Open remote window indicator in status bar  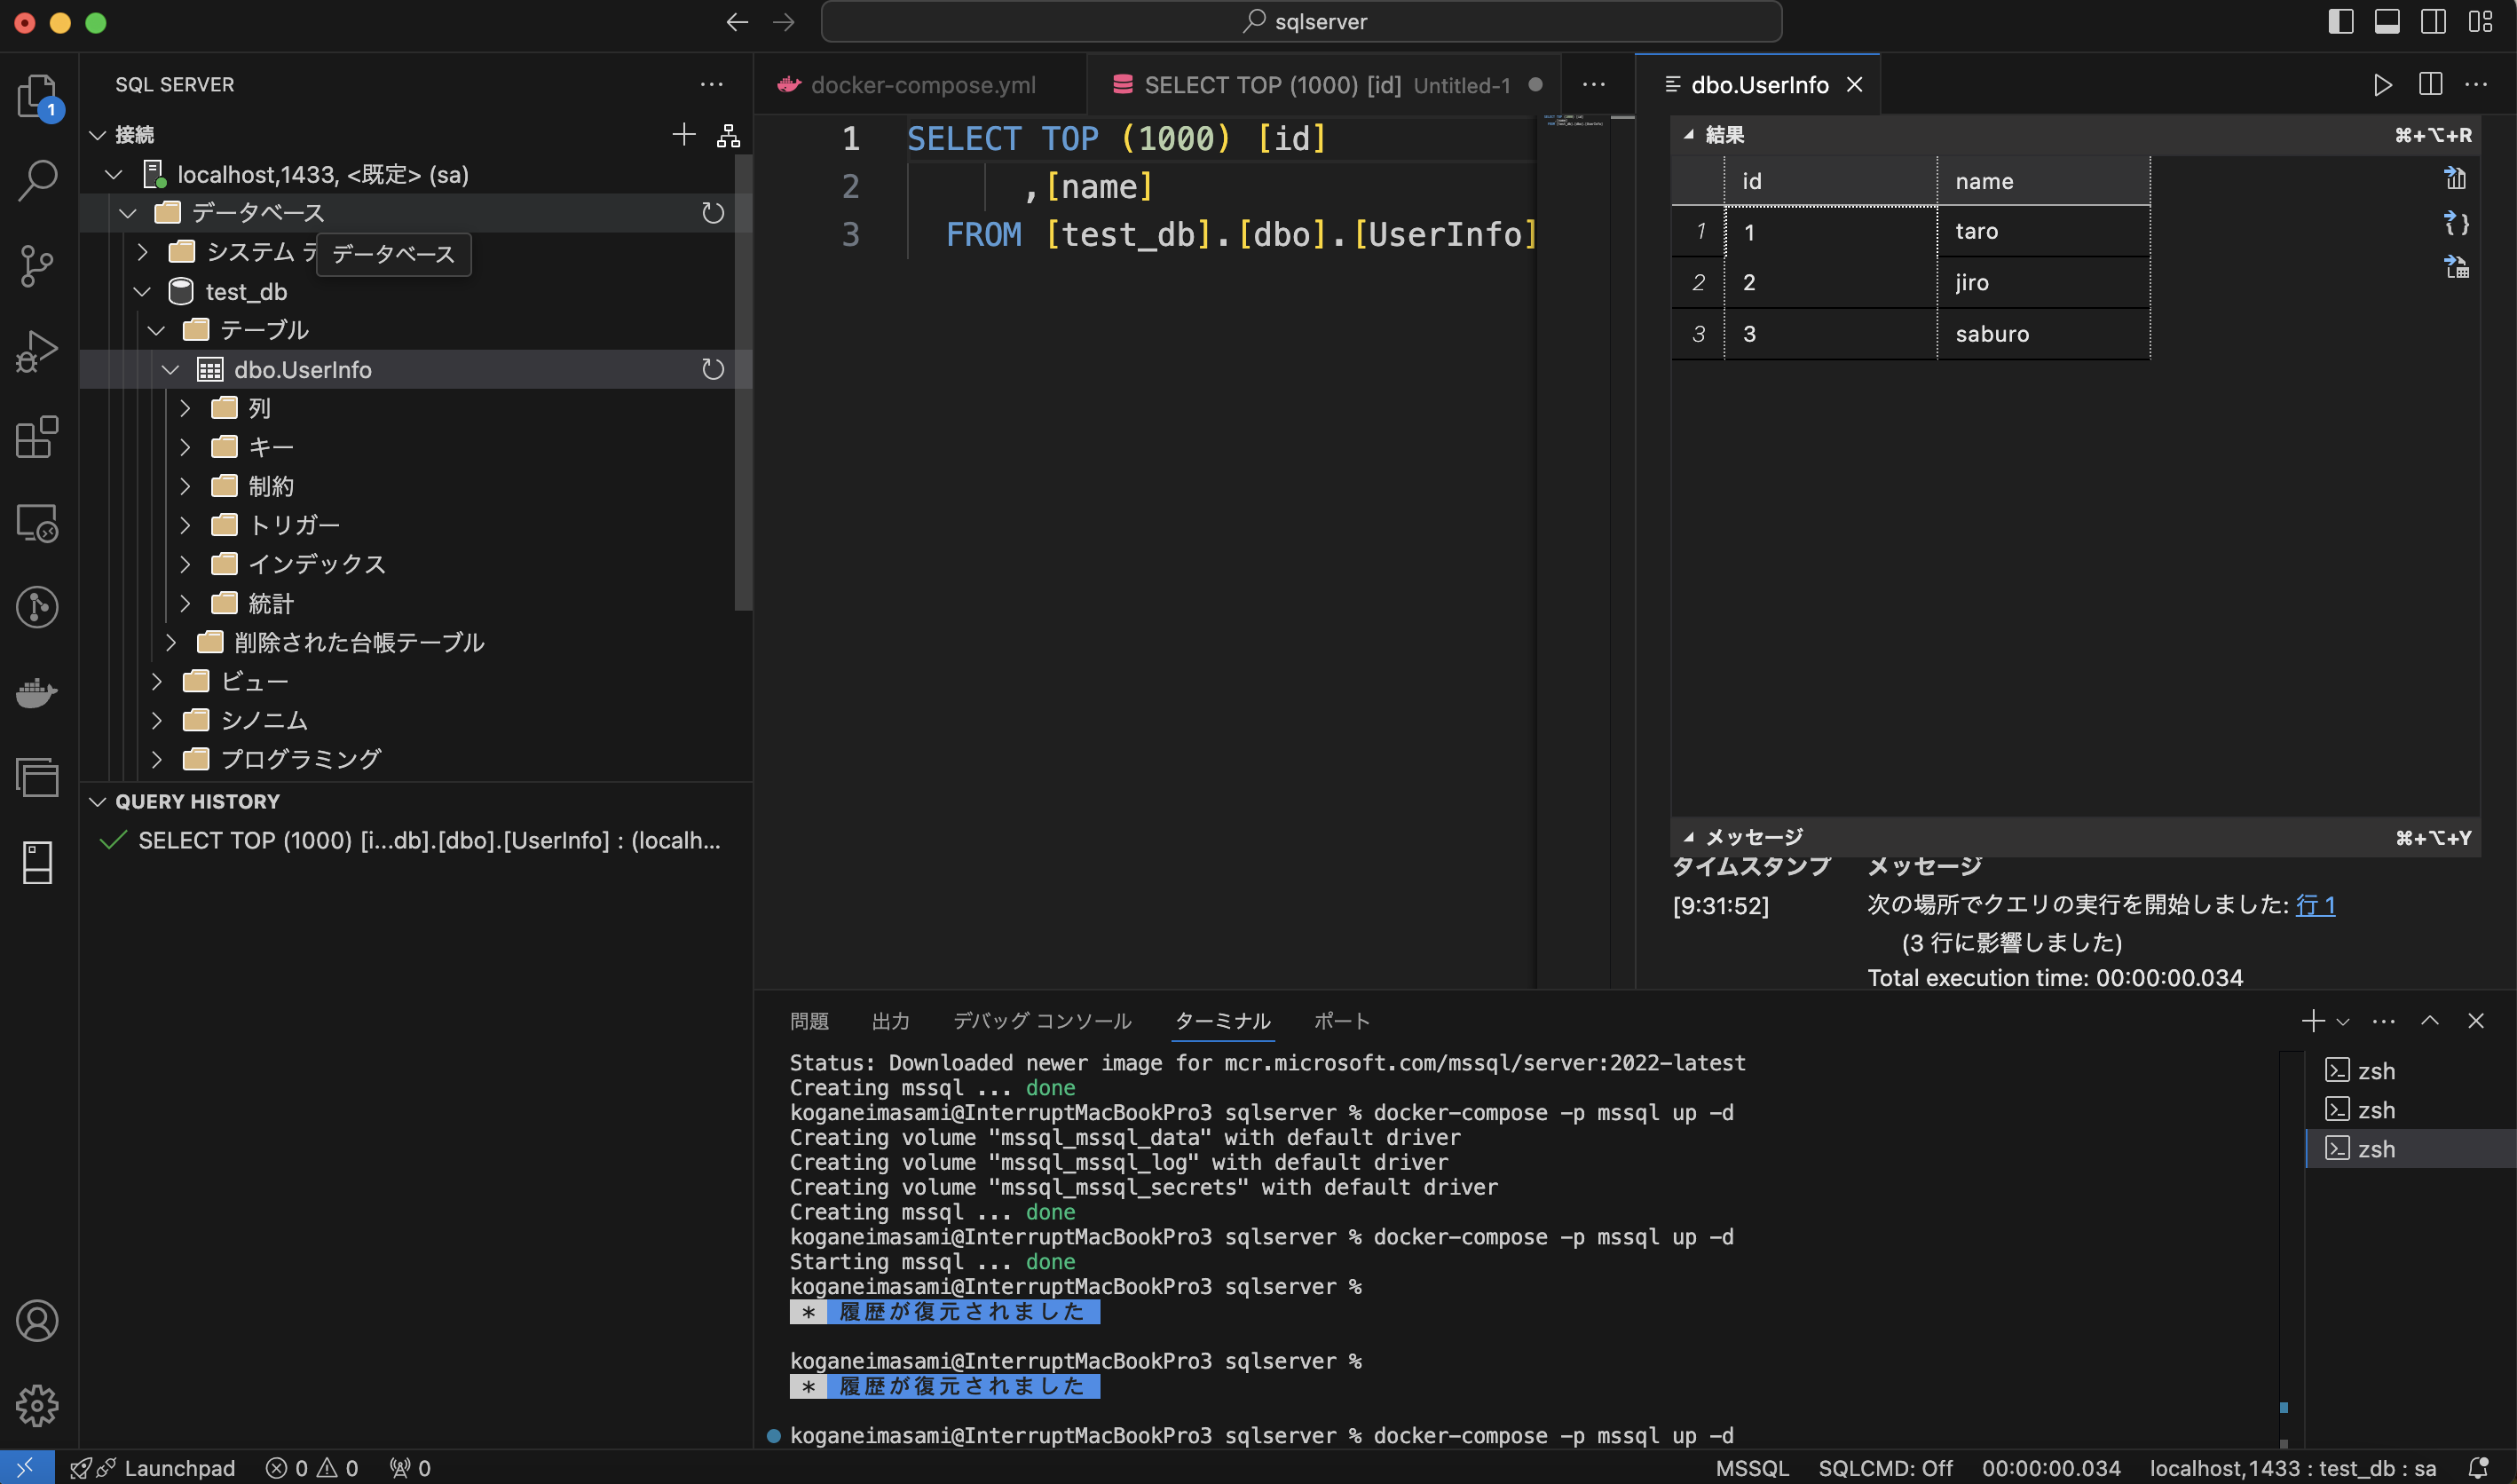coord(26,1468)
